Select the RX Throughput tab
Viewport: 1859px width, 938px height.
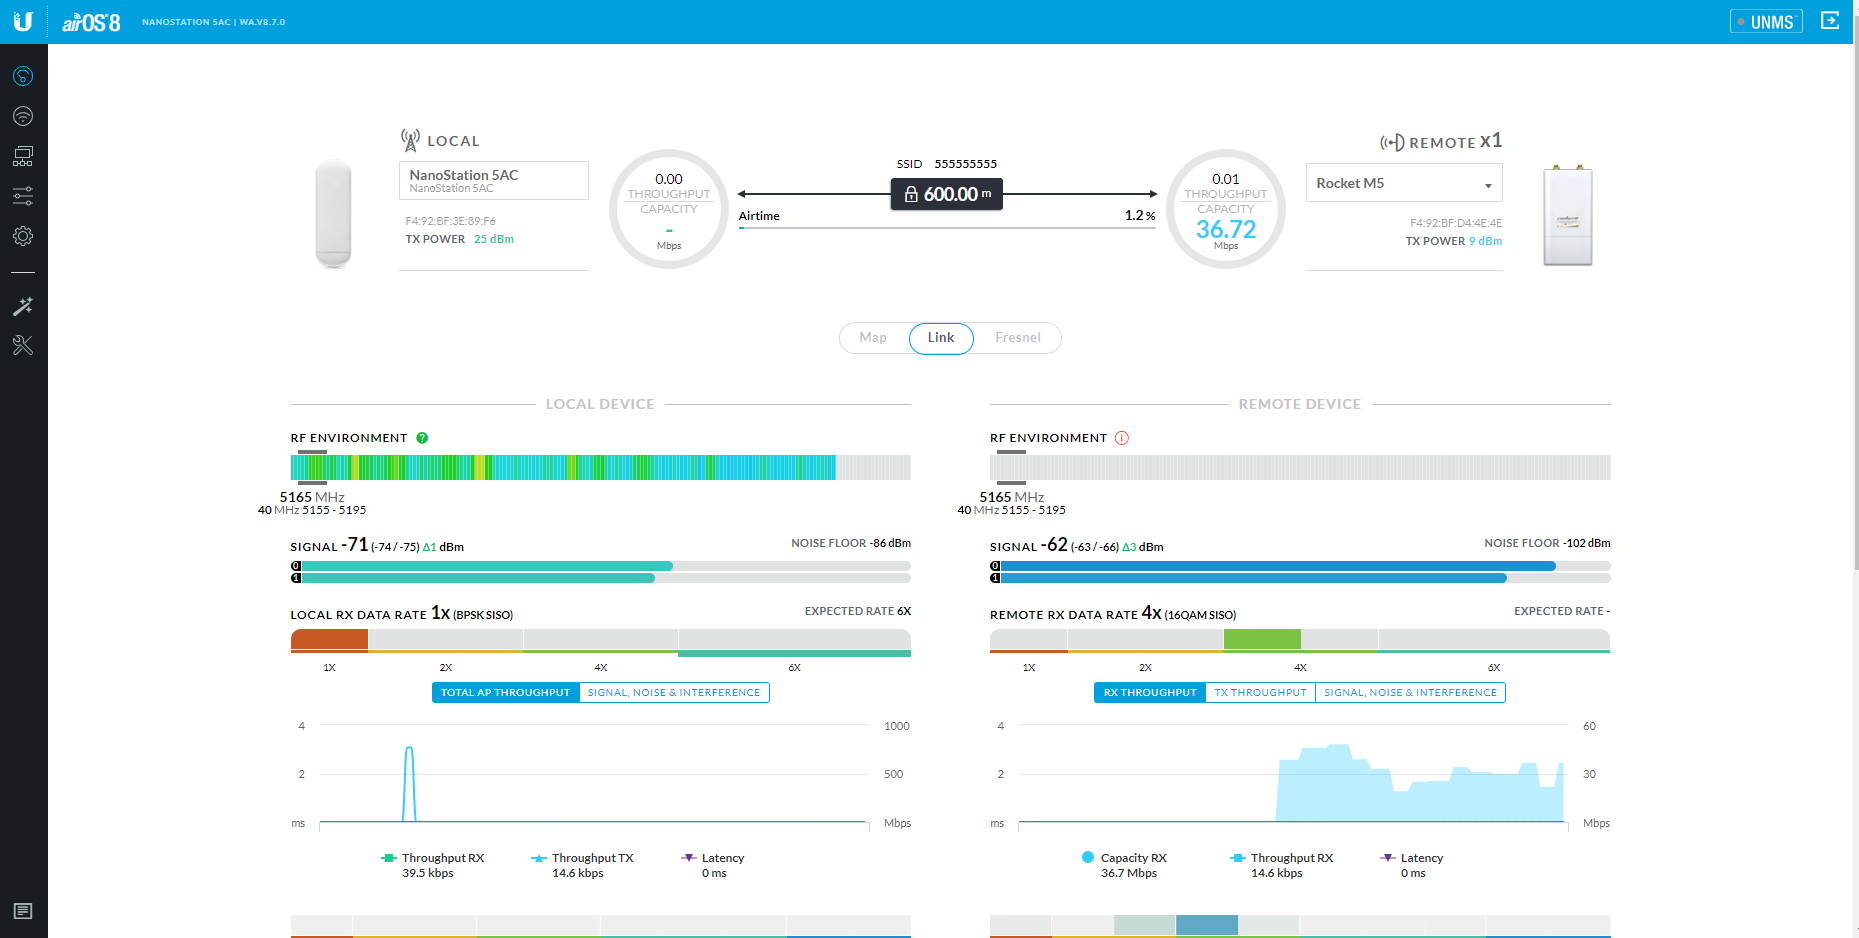(x=1150, y=692)
